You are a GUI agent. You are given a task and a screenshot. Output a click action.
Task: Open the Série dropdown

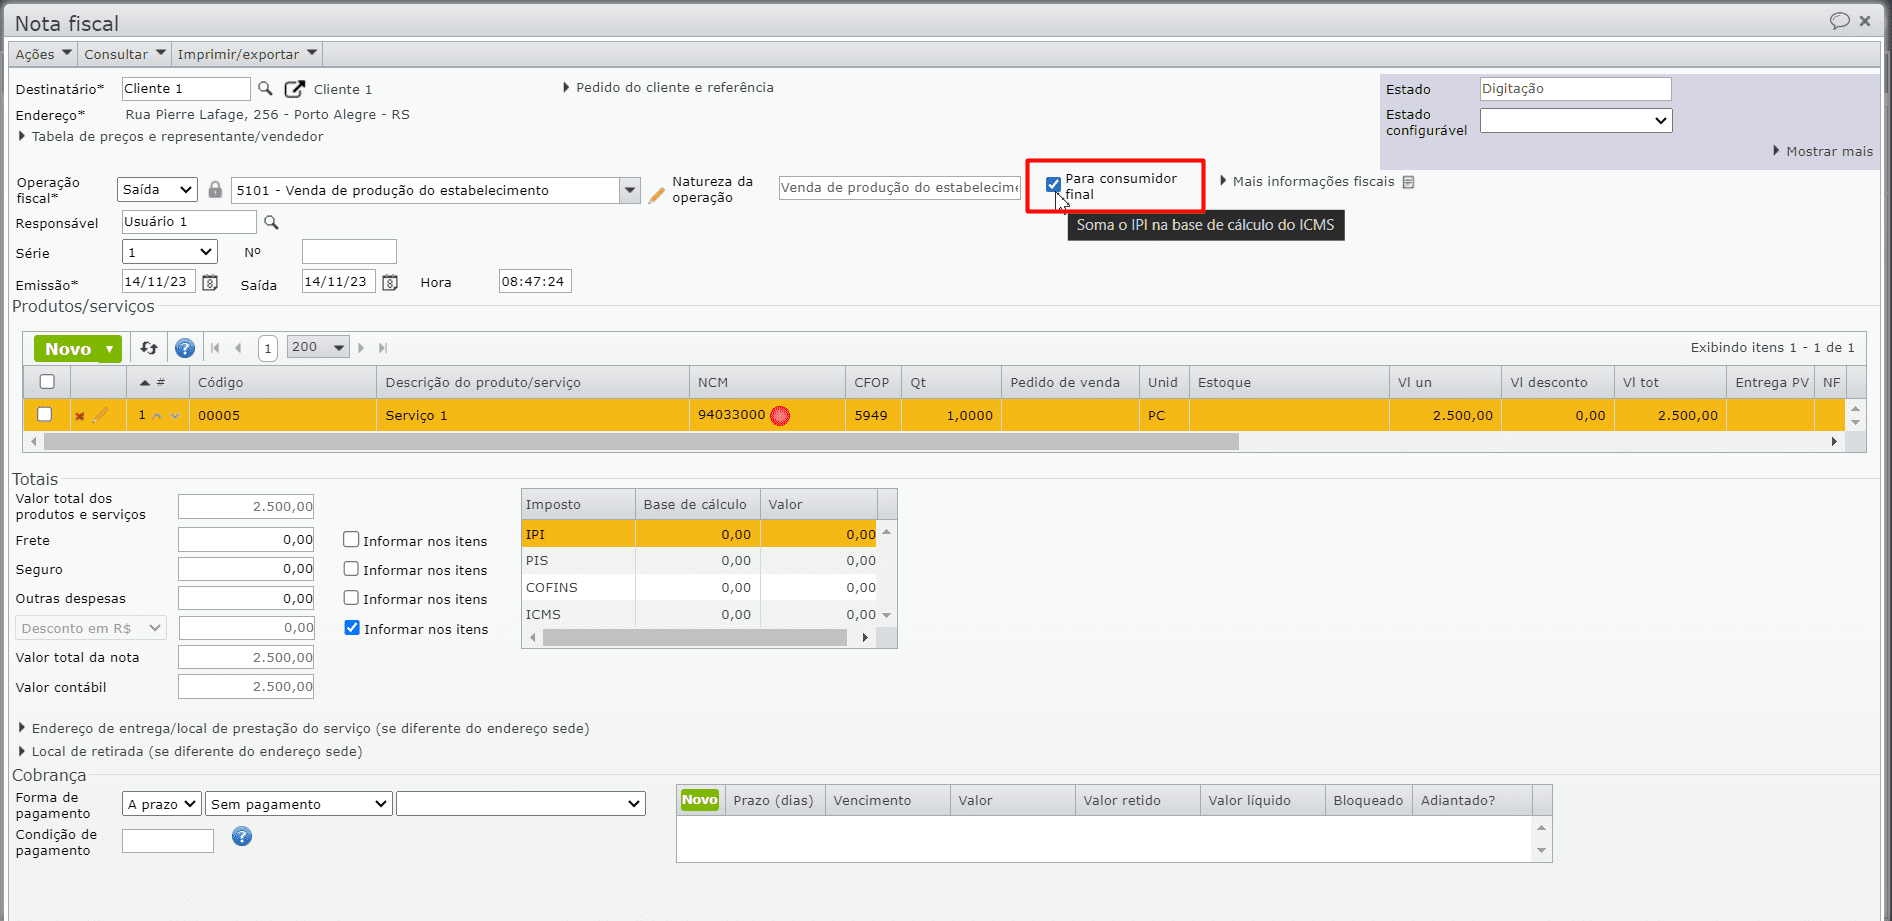coord(170,252)
